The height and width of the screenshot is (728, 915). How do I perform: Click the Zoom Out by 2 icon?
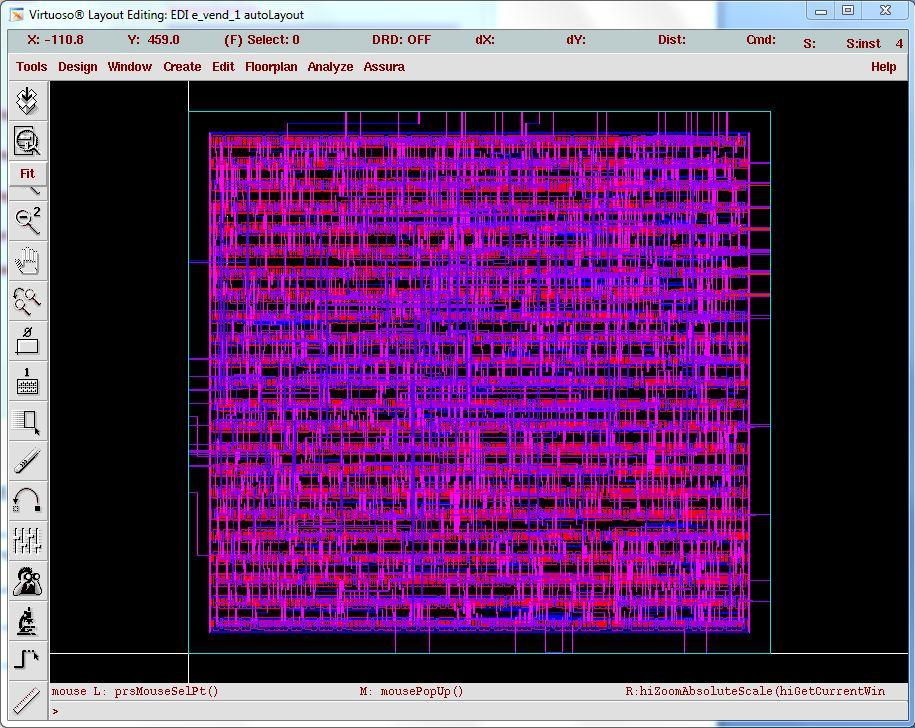click(27, 220)
